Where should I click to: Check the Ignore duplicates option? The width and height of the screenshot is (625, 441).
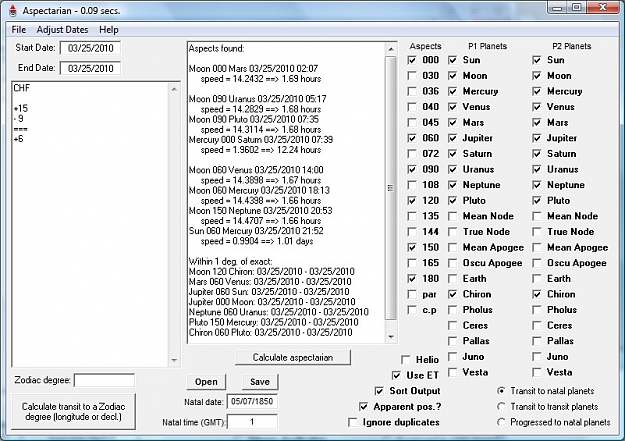[353, 422]
